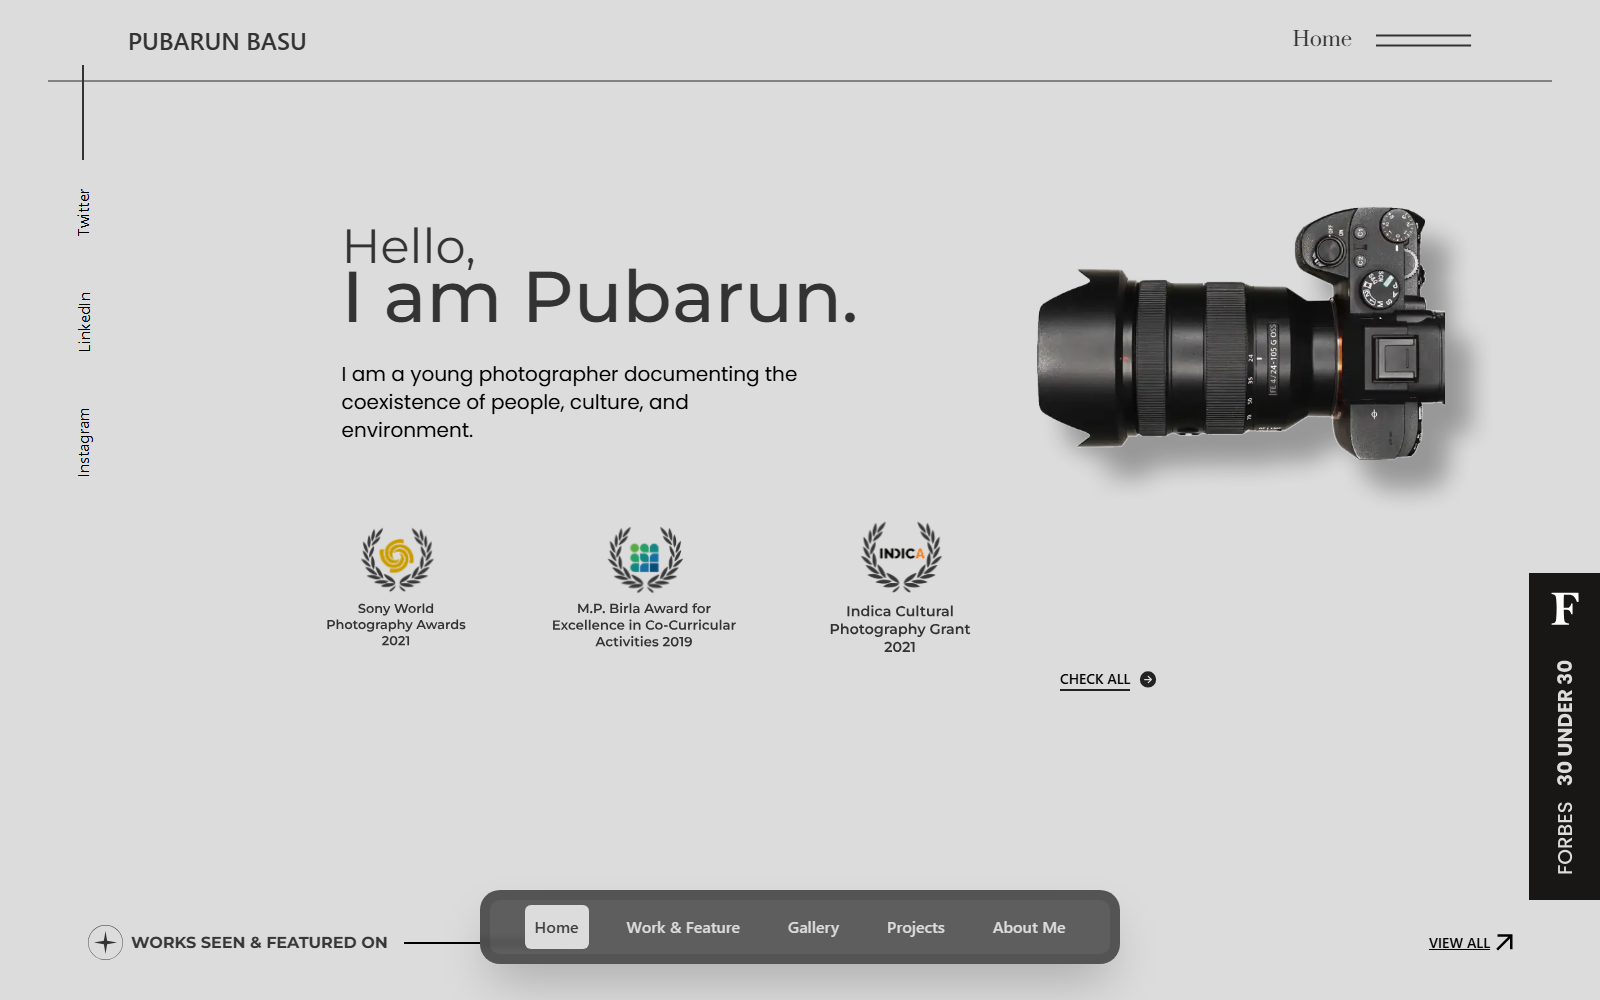The image size is (1600, 1000).
Task: Click the arrow icon beside CHECK ALL
Action: click(1148, 679)
